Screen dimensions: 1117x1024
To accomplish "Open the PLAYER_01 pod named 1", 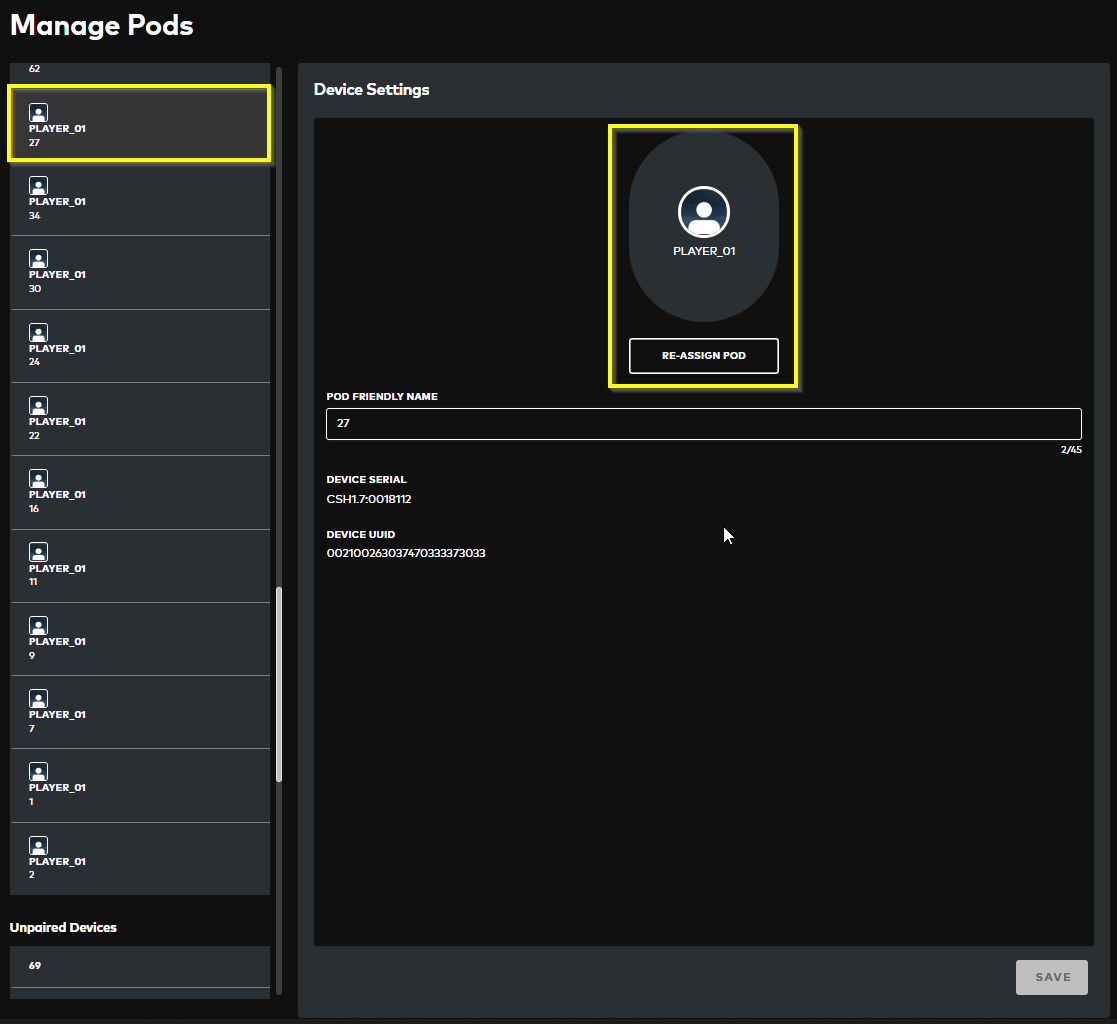I will [140, 786].
